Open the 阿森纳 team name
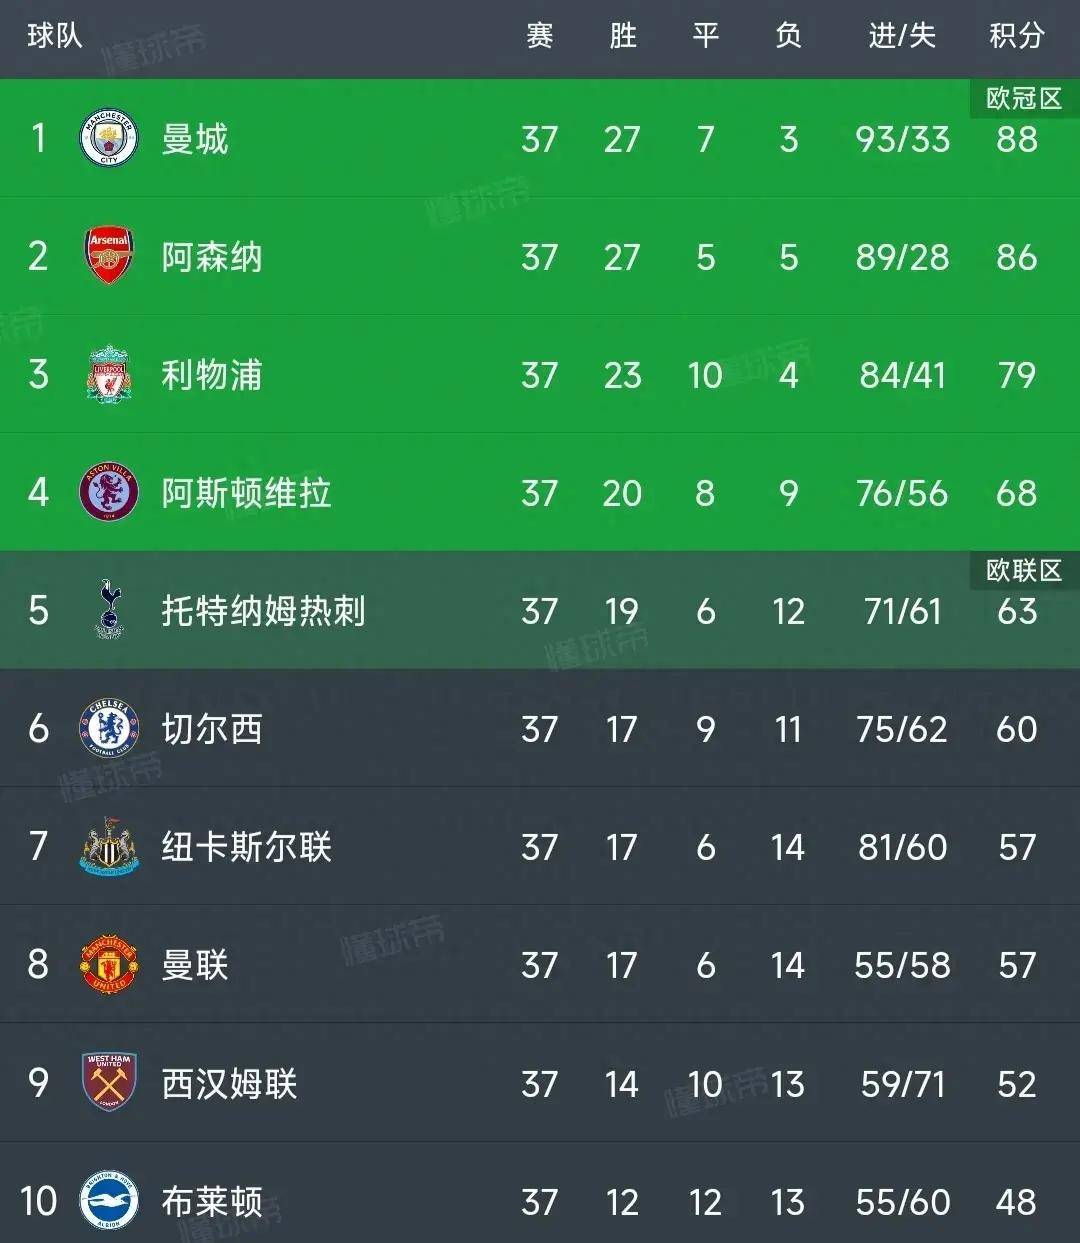 point(212,257)
